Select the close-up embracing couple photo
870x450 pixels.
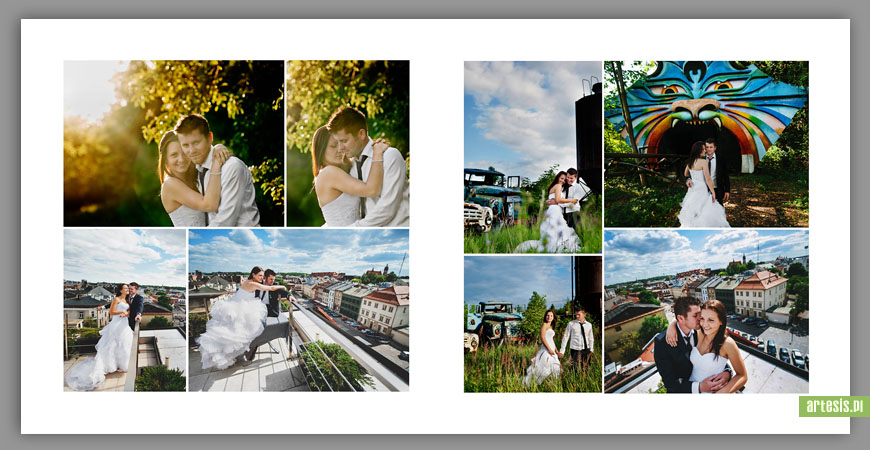[348, 143]
